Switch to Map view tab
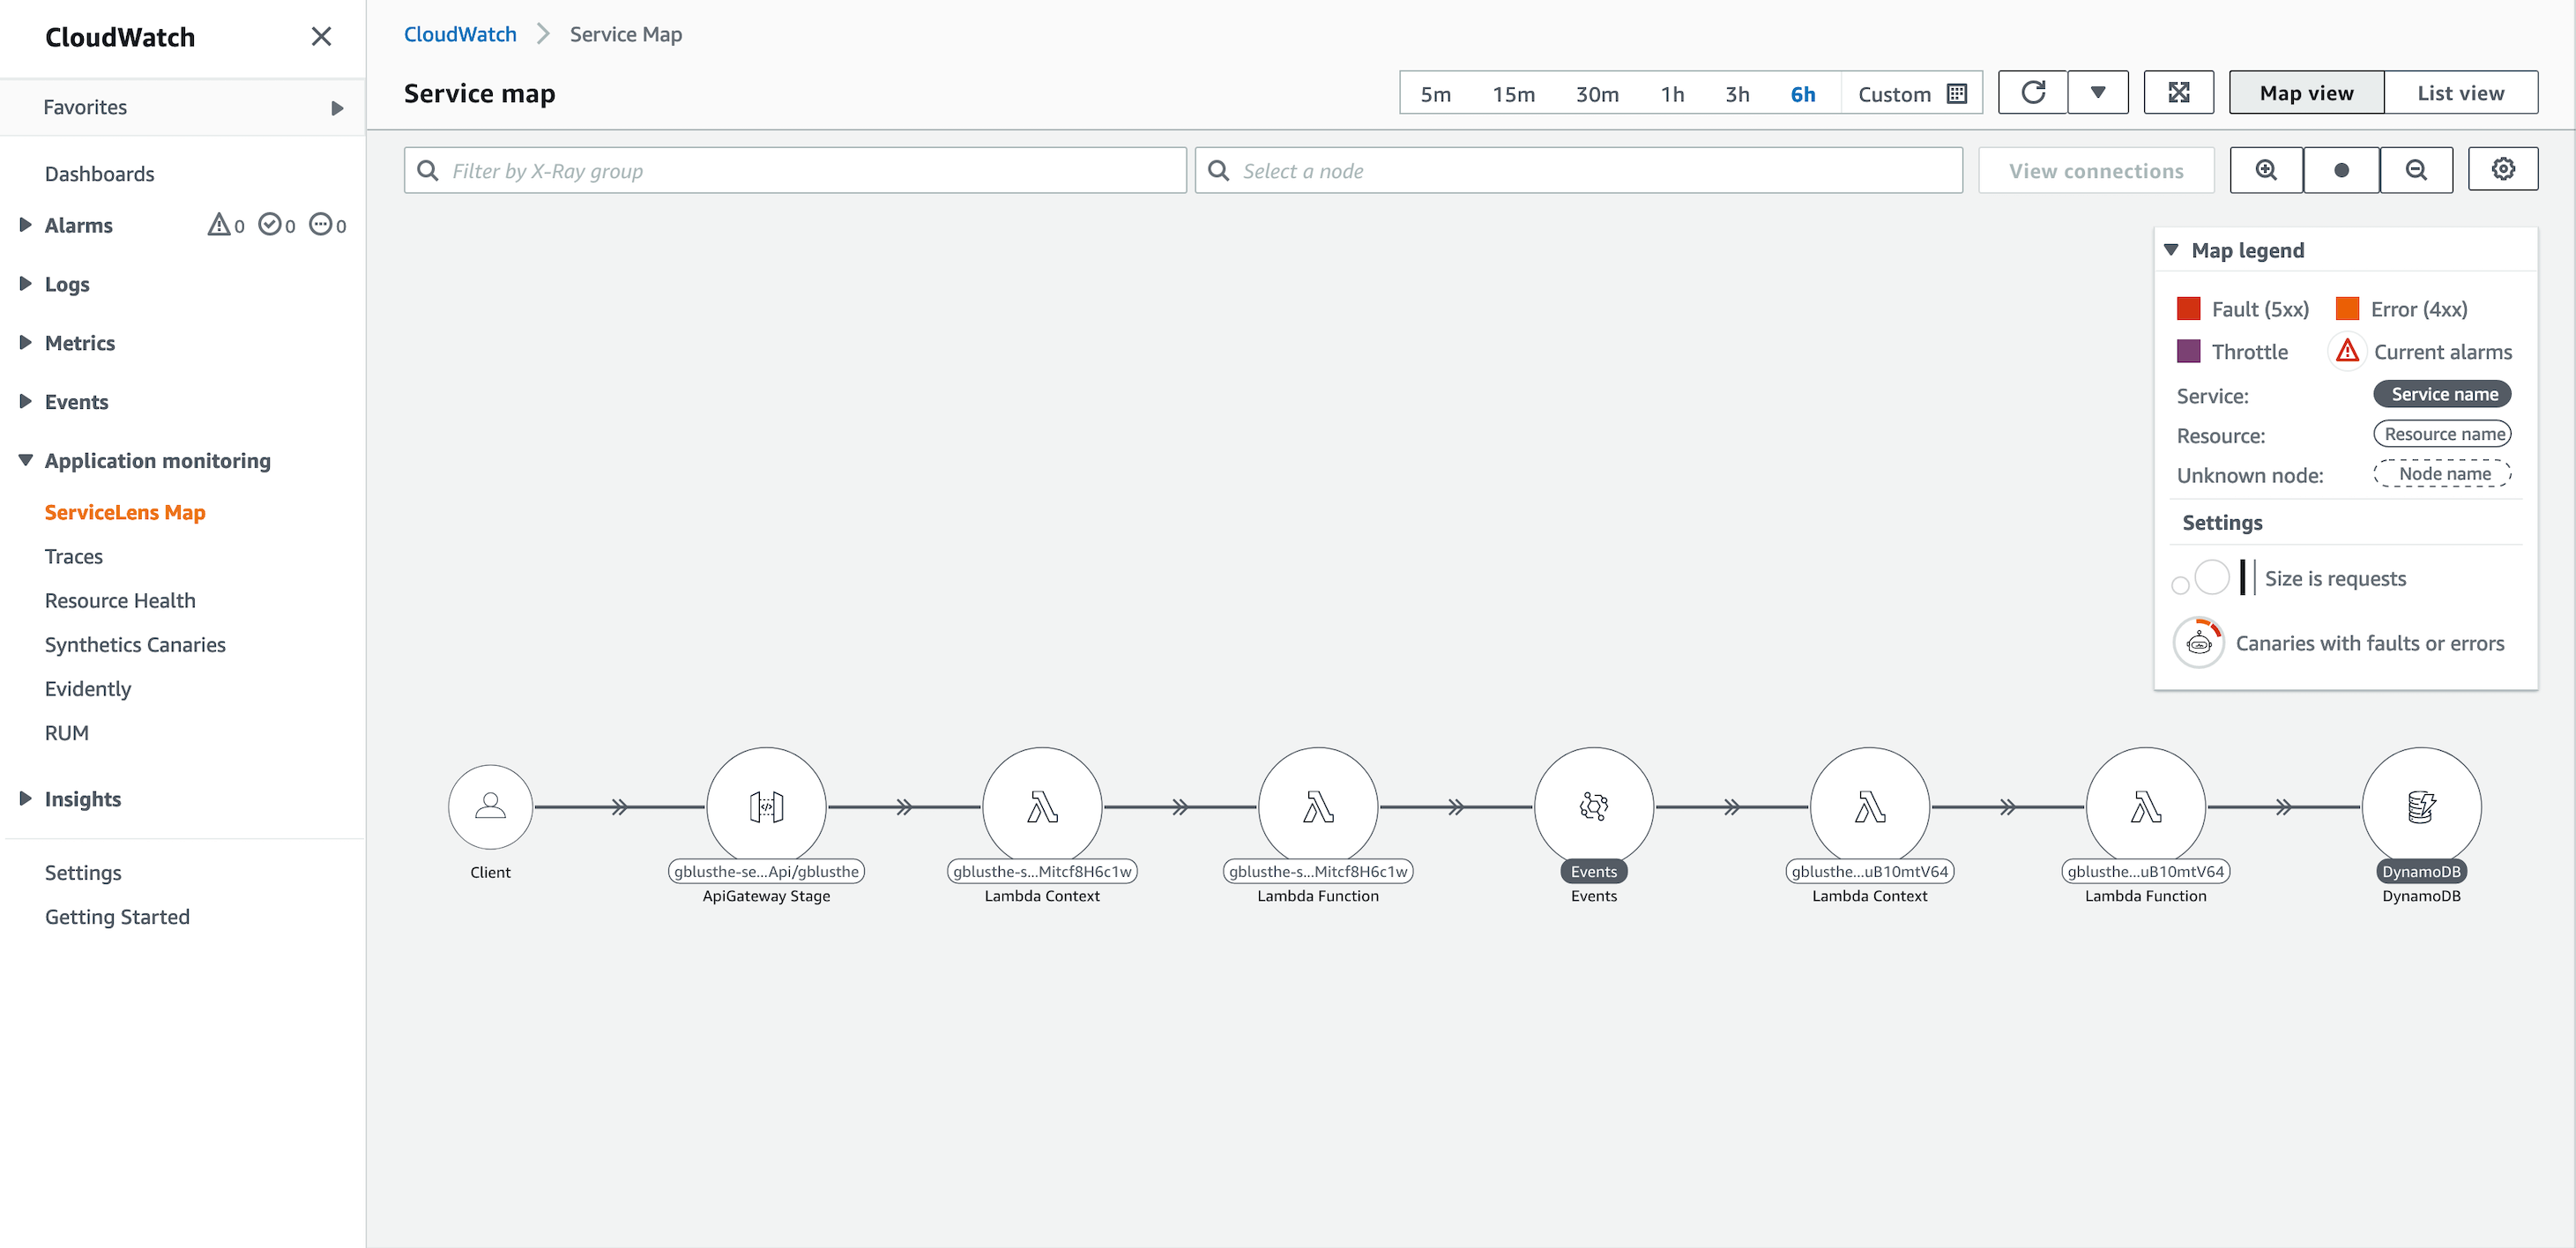This screenshot has height=1248, width=2576. click(x=2308, y=92)
